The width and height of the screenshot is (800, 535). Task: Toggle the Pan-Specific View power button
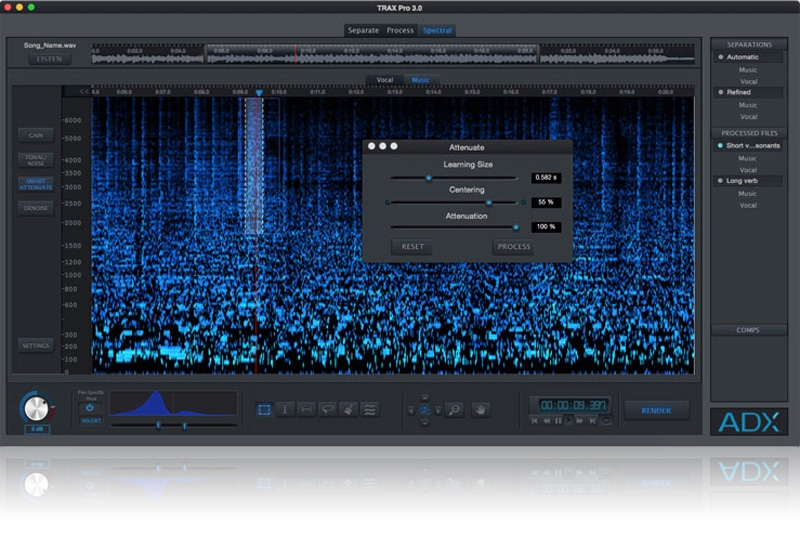coord(90,407)
